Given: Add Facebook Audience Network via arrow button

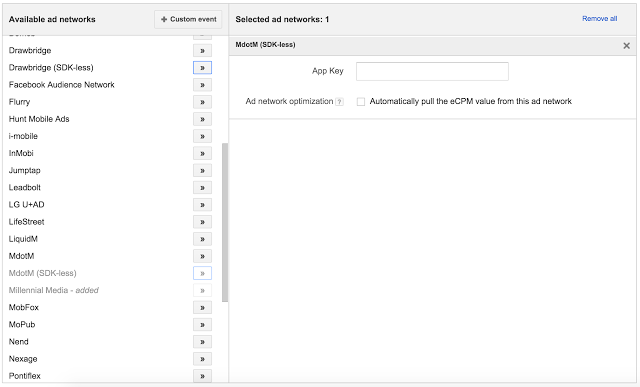Looking at the screenshot, I should (202, 85).
